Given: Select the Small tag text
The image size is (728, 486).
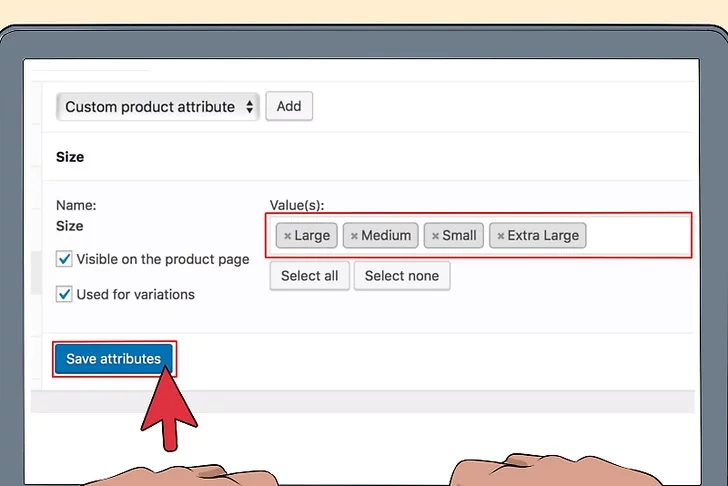Looking at the screenshot, I should 459,236.
